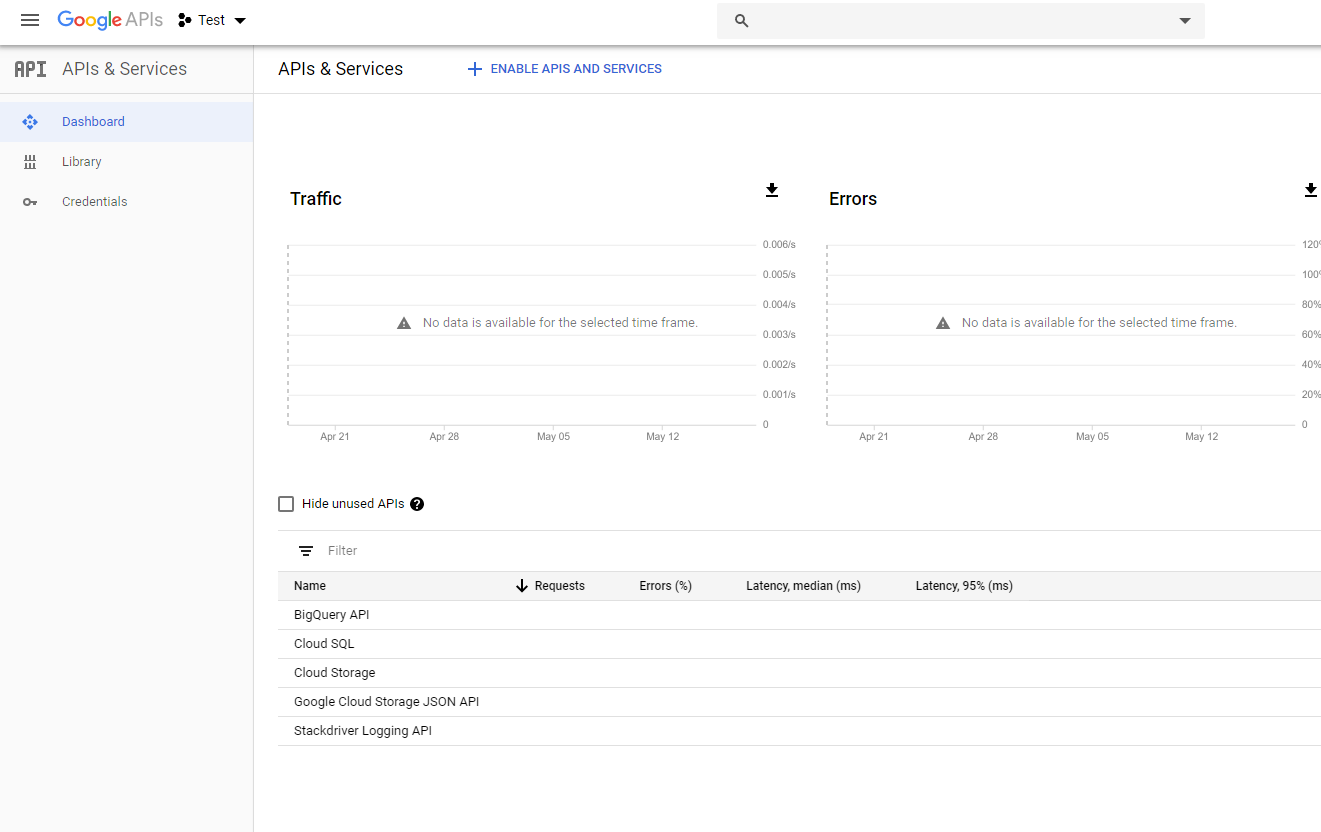Click the filter list icon
Screen dimensions: 1321x832
[x=306, y=551]
